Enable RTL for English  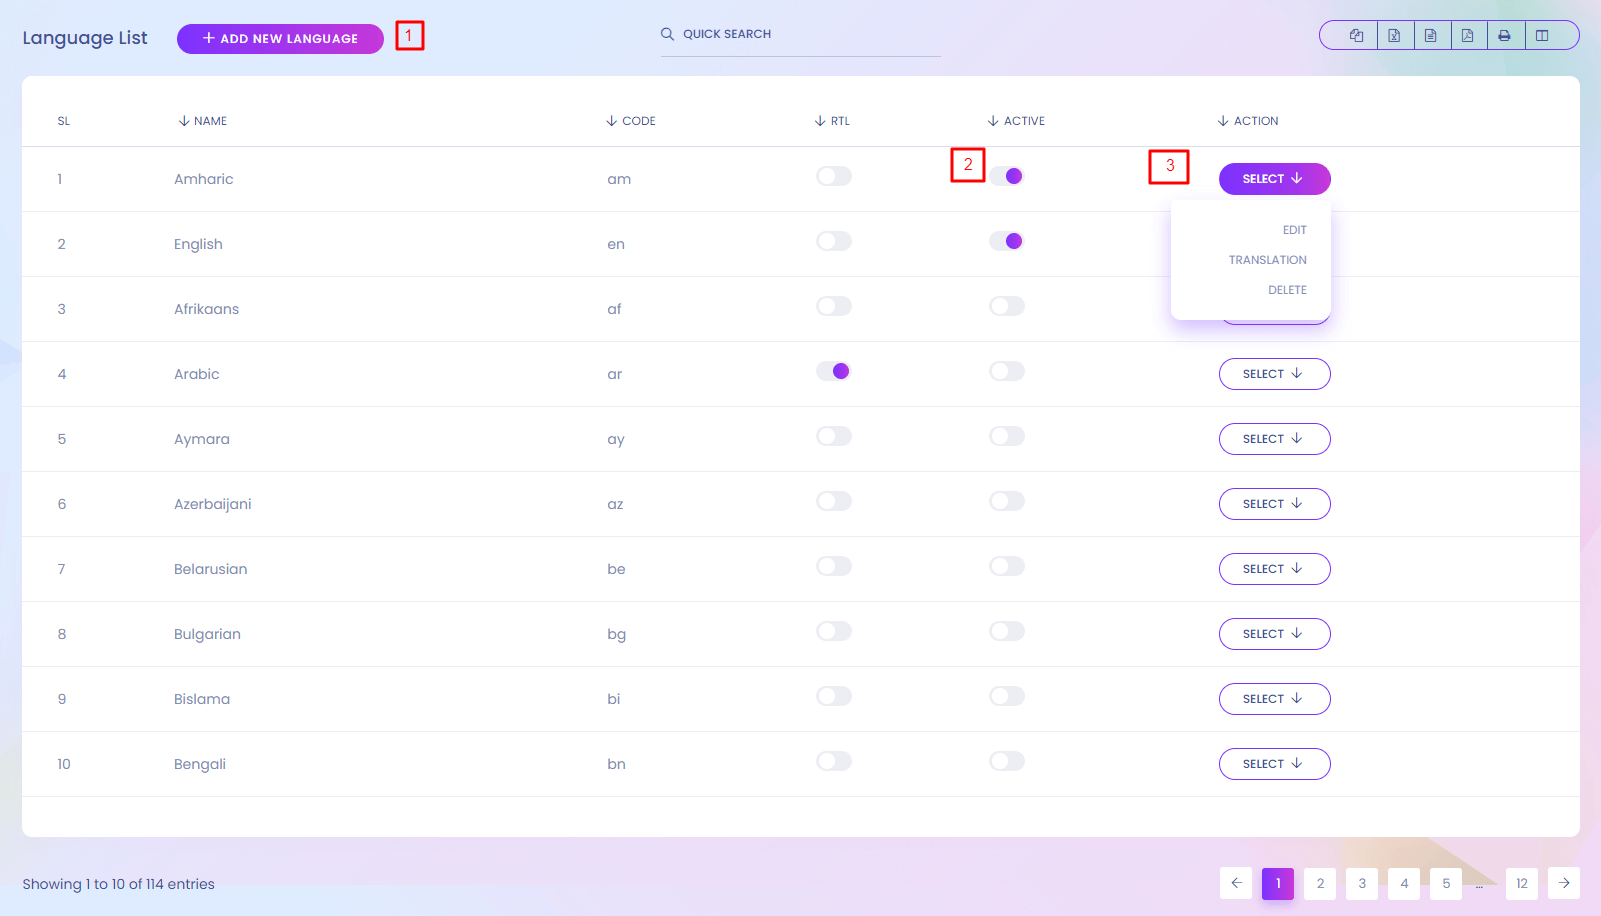833,241
